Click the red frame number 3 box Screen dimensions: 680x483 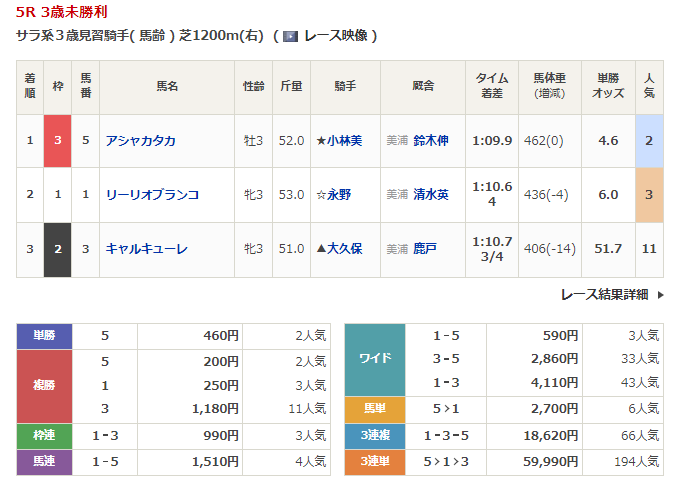point(57,141)
